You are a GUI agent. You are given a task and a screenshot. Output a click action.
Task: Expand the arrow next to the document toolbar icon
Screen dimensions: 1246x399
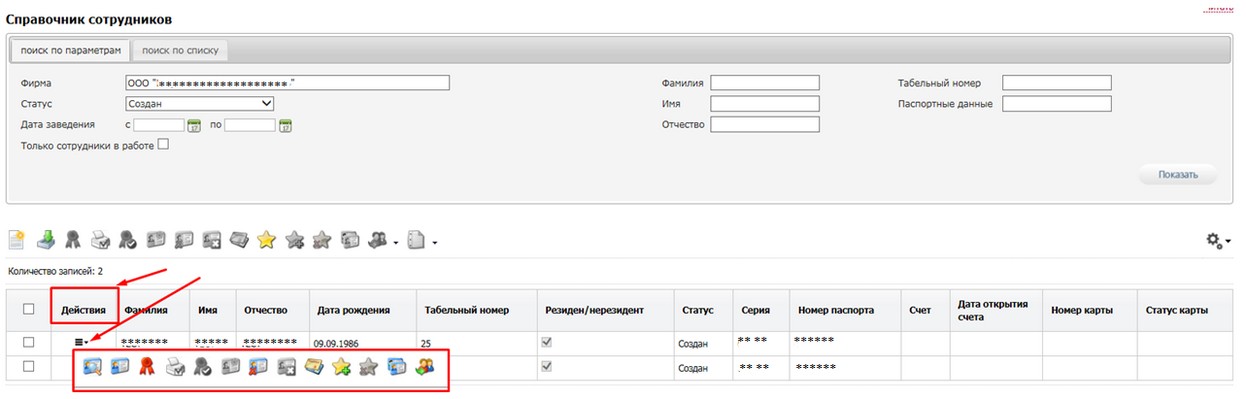434,242
